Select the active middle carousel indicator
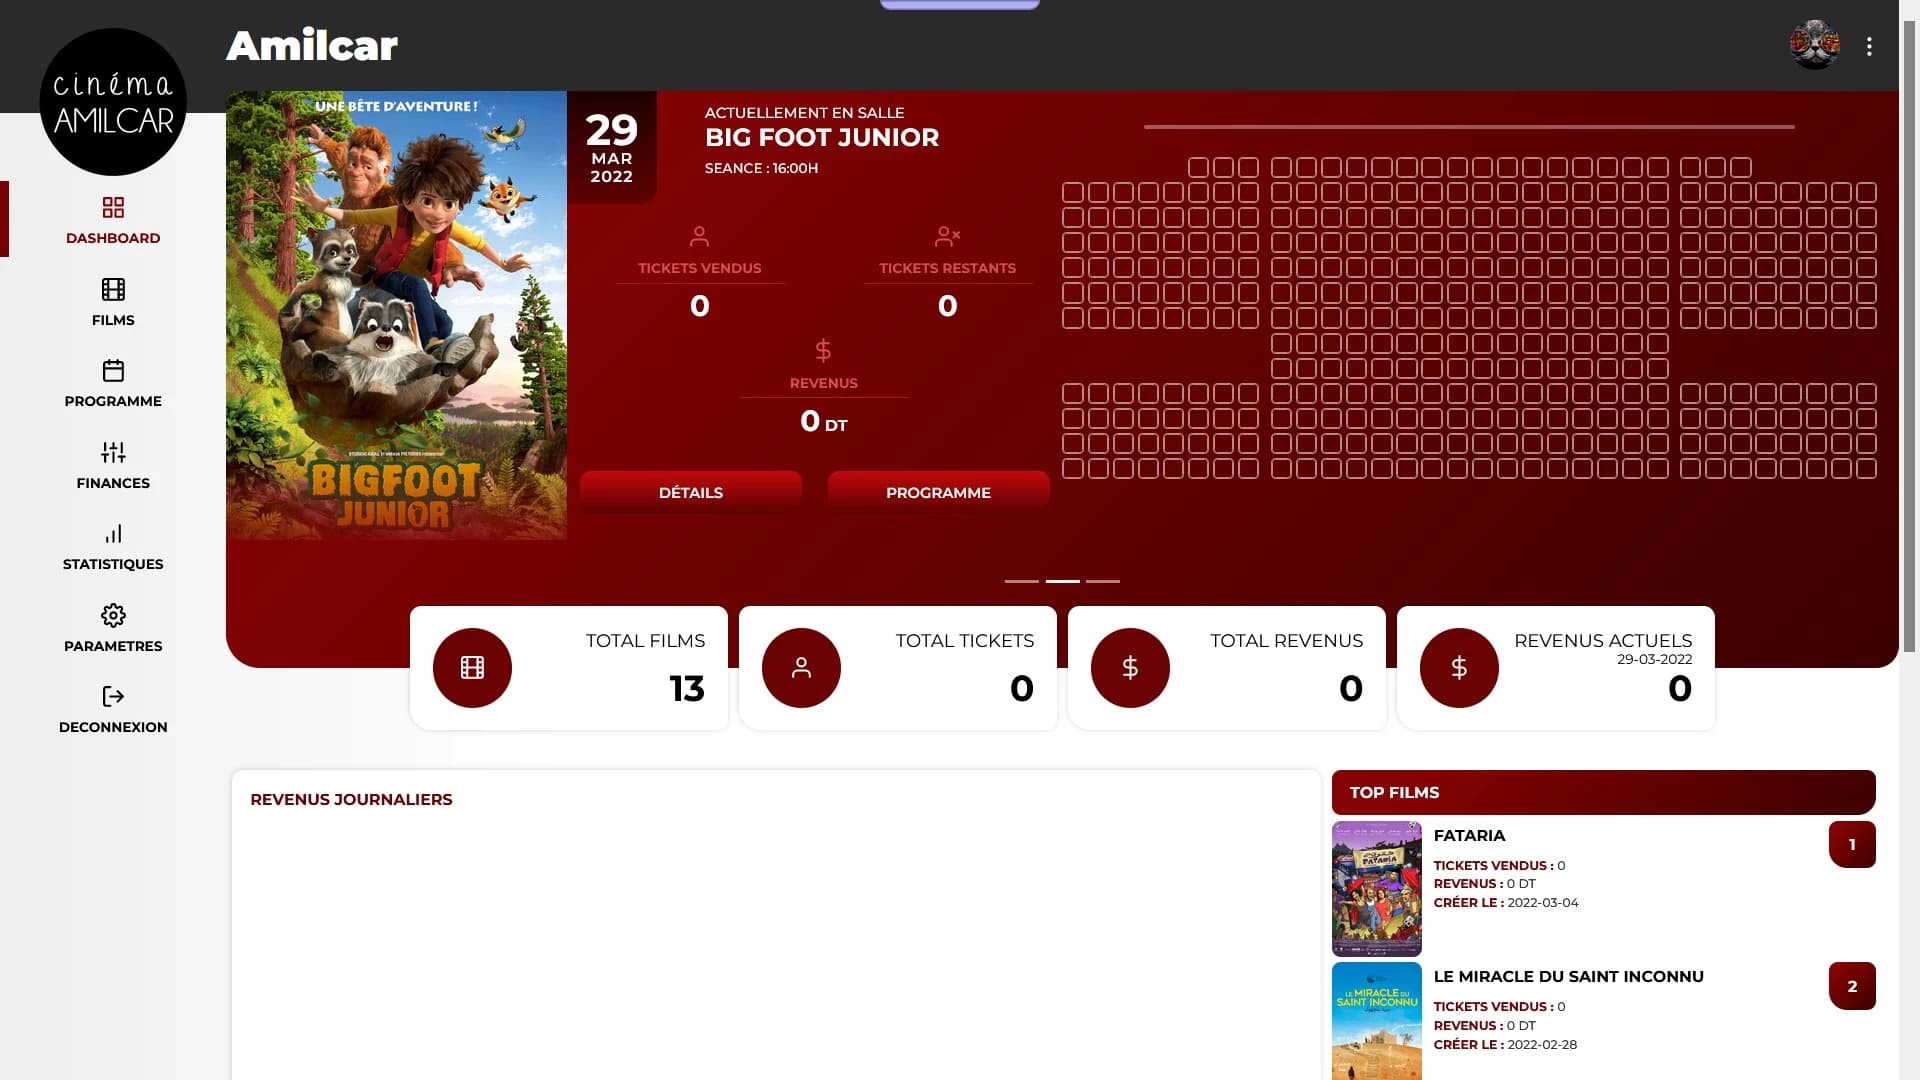This screenshot has height=1080, width=1920. [1062, 581]
